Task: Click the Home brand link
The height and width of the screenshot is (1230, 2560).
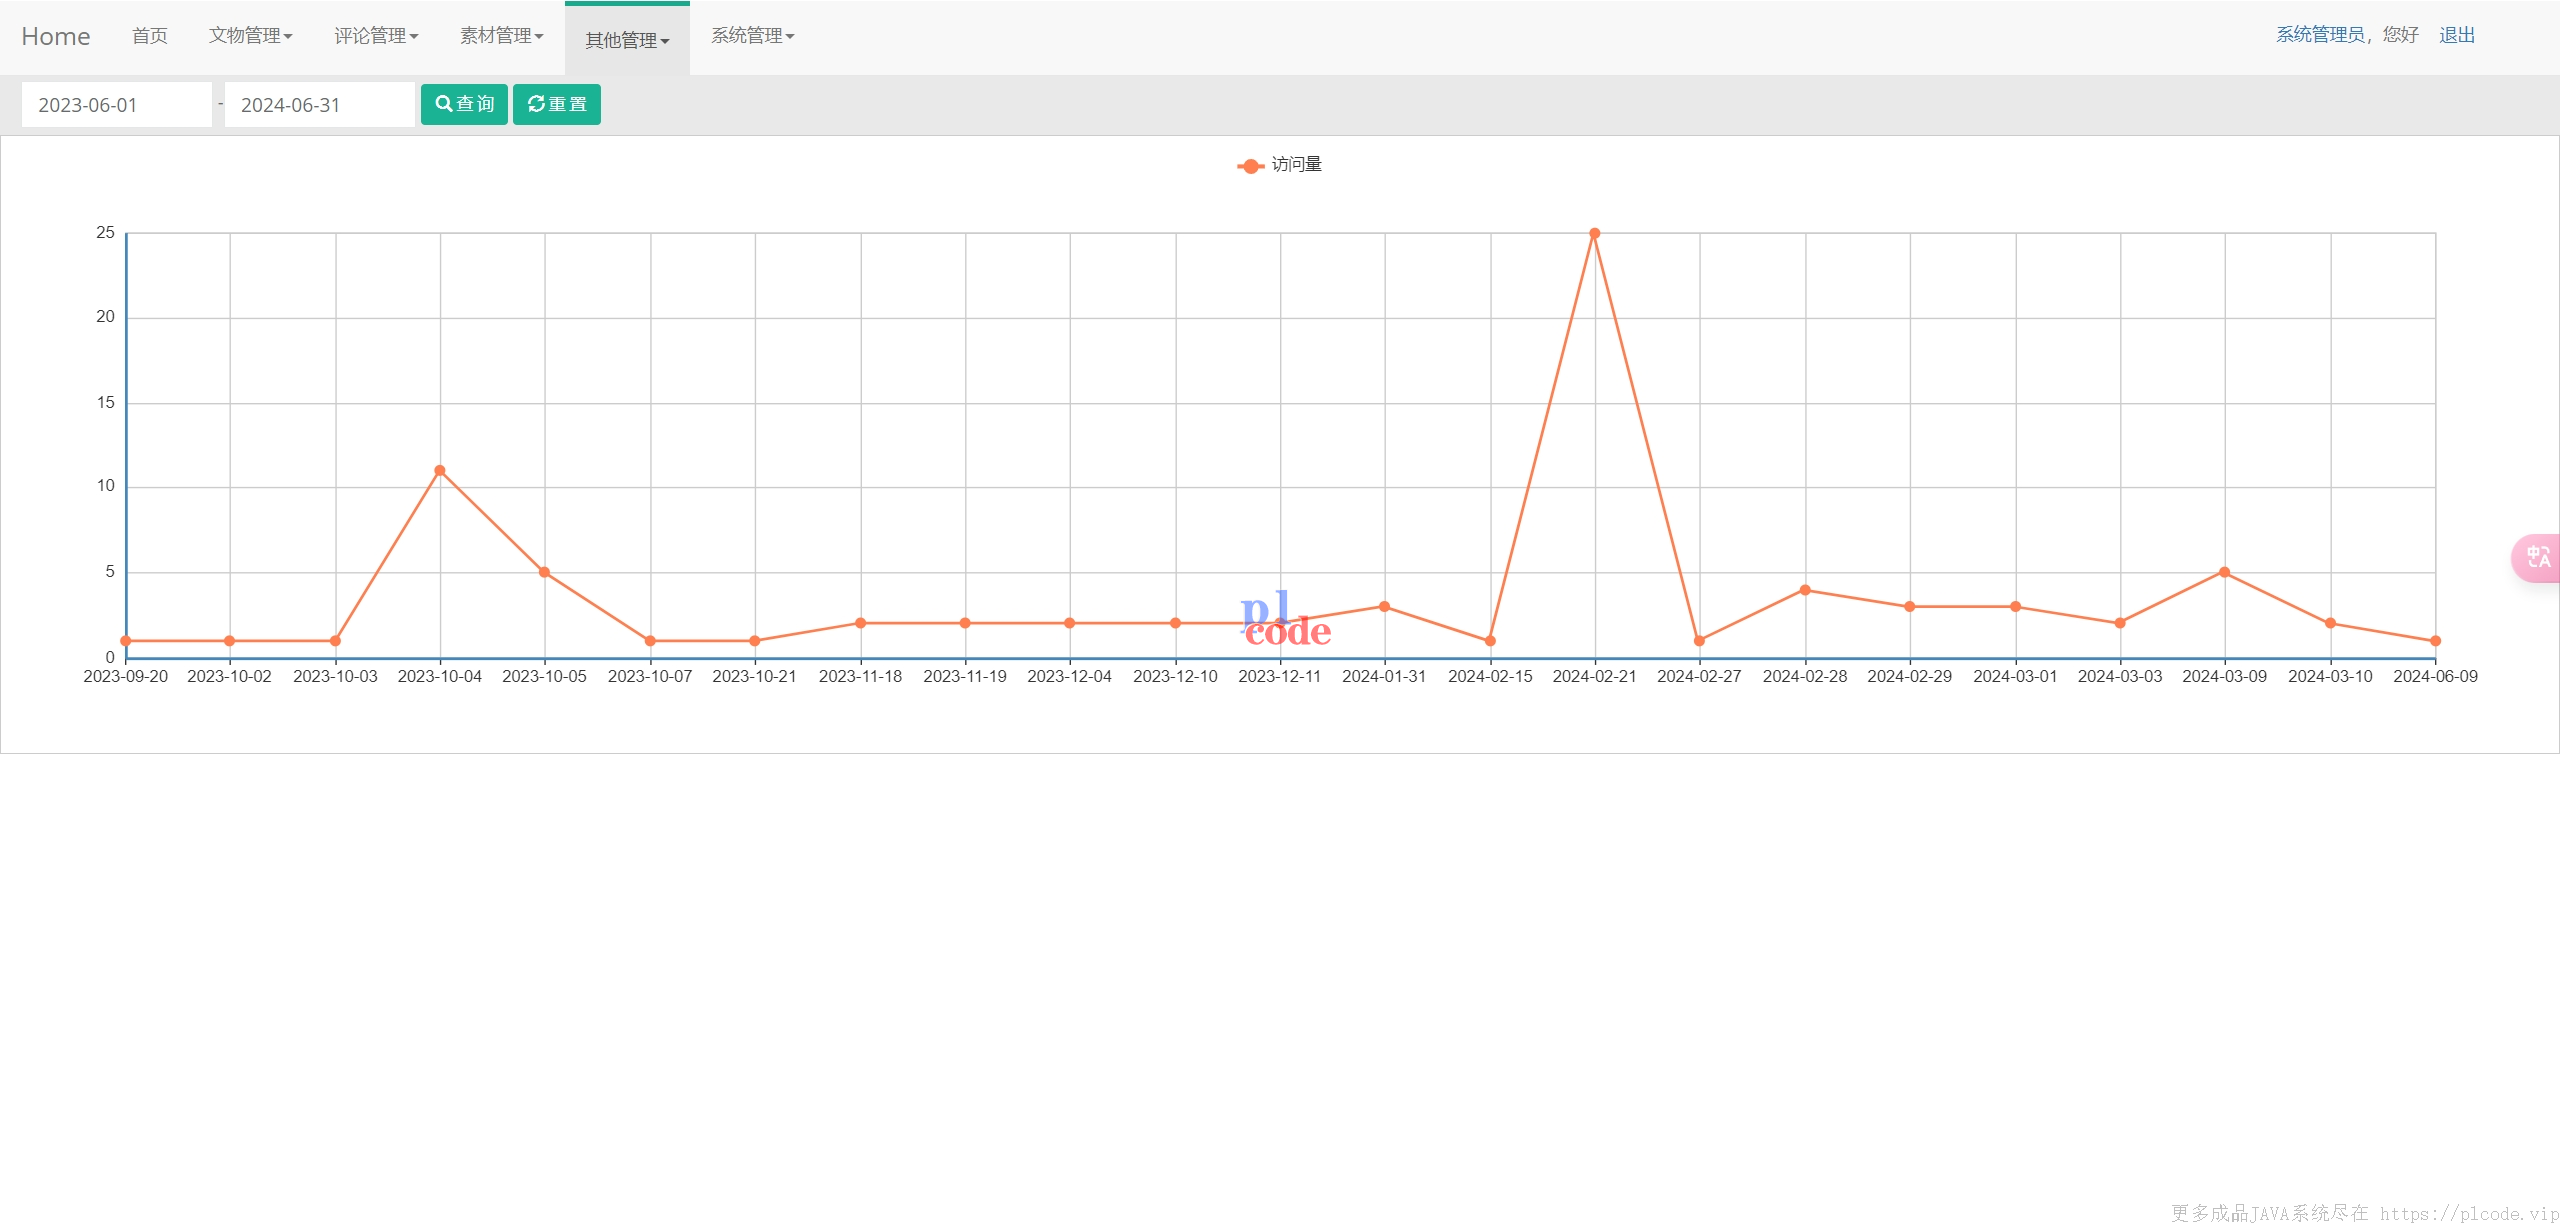Action: click(x=56, y=36)
